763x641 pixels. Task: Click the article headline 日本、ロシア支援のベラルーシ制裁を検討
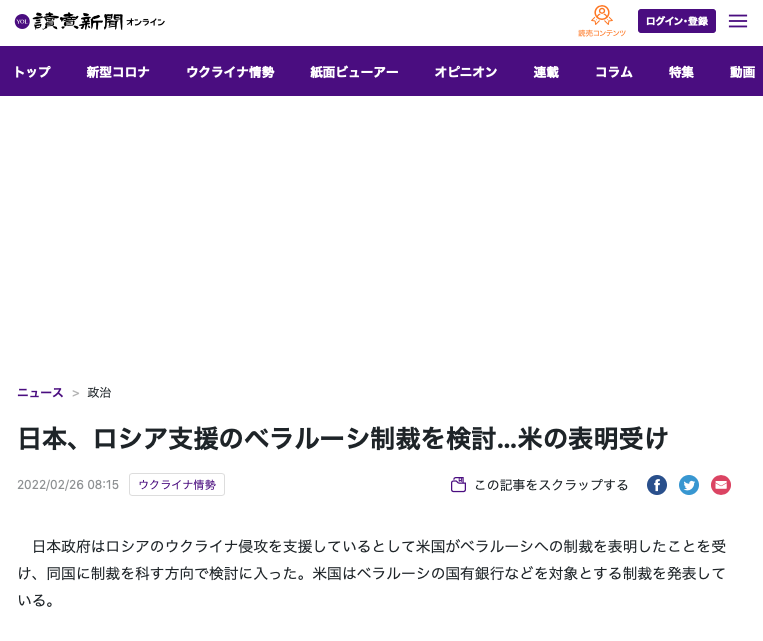343,438
